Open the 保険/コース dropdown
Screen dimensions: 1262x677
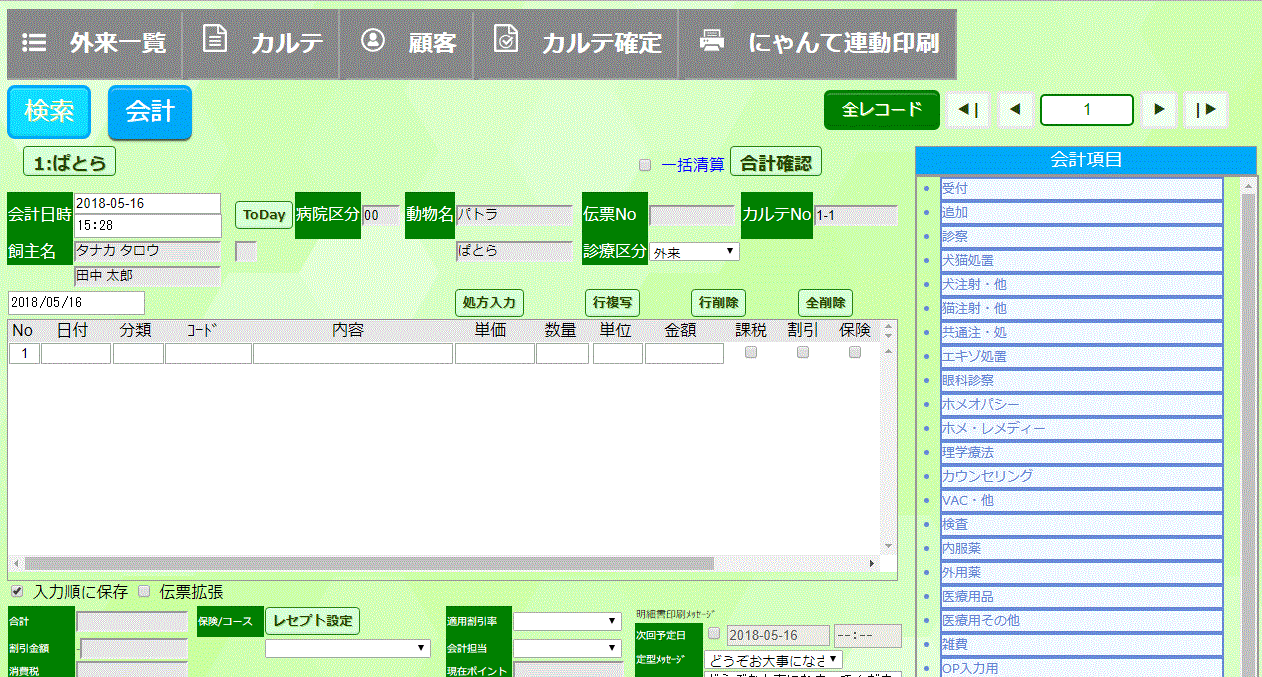coord(348,648)
